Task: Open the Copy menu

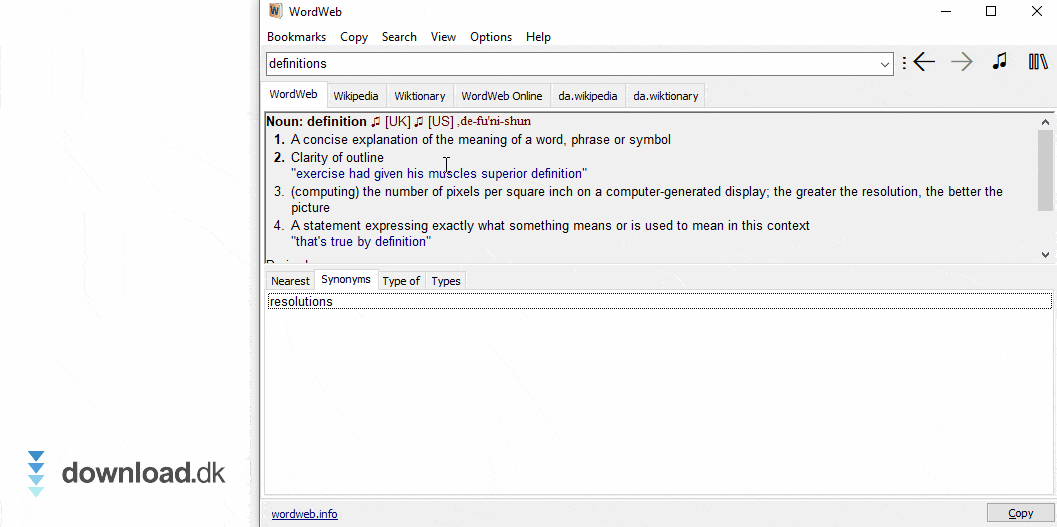Action: pos(354,37)
